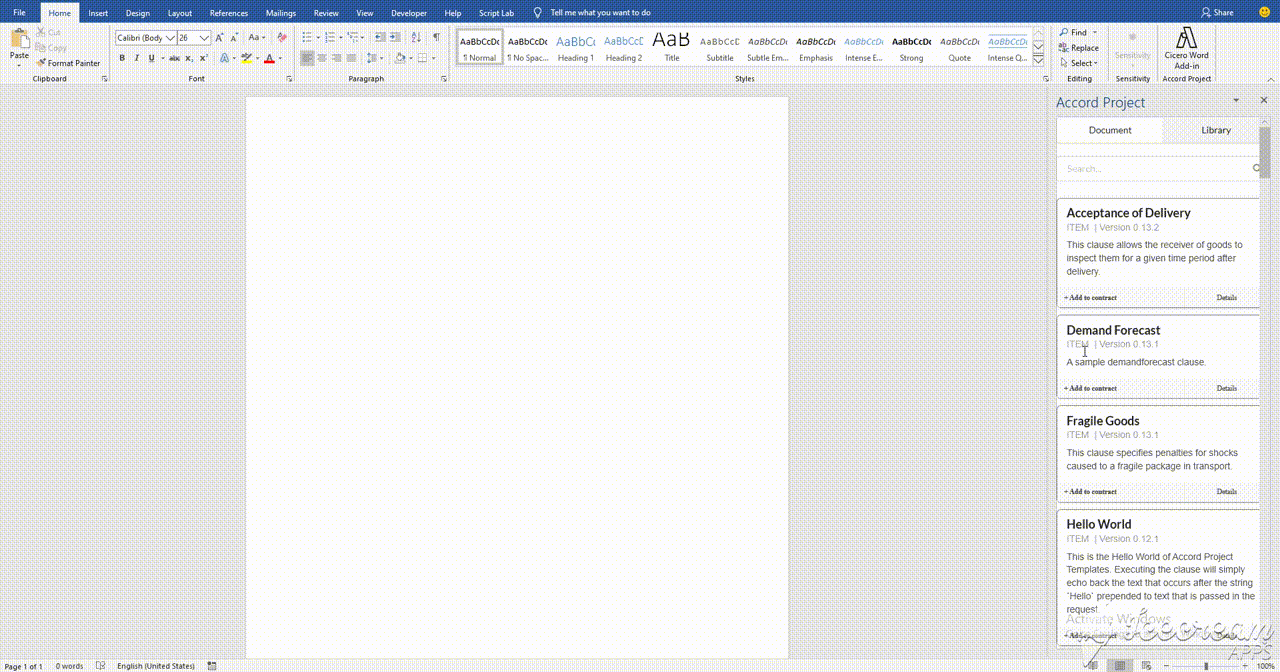Screen dimensions: 1280x672
Task: Toggle show paragraph marks
Action: (436, 37)
